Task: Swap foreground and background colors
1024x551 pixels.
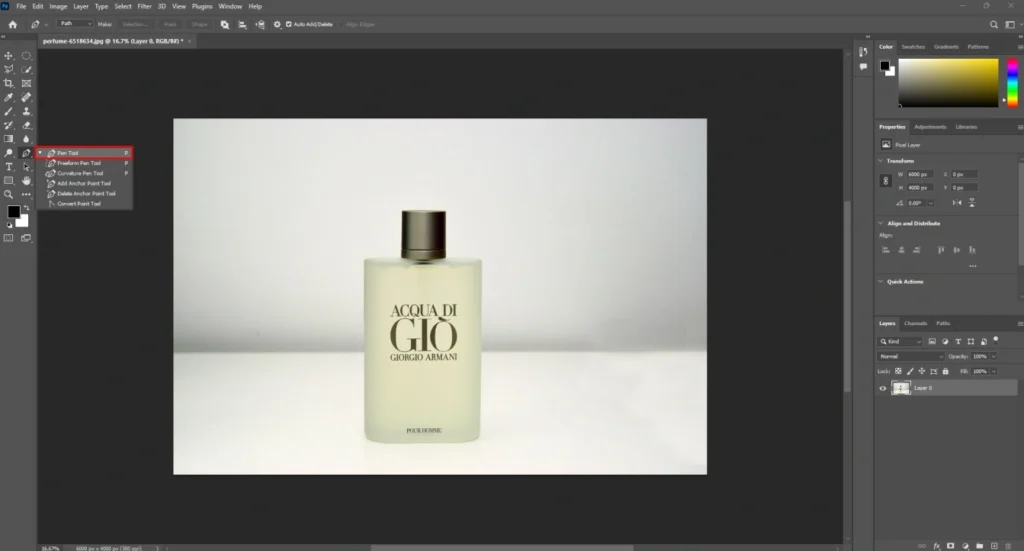Action: pos(27,208)
